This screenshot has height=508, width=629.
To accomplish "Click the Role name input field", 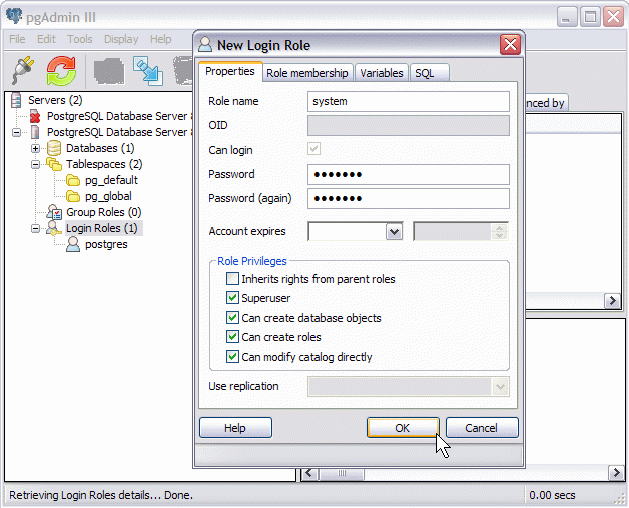I will (408, 102).
